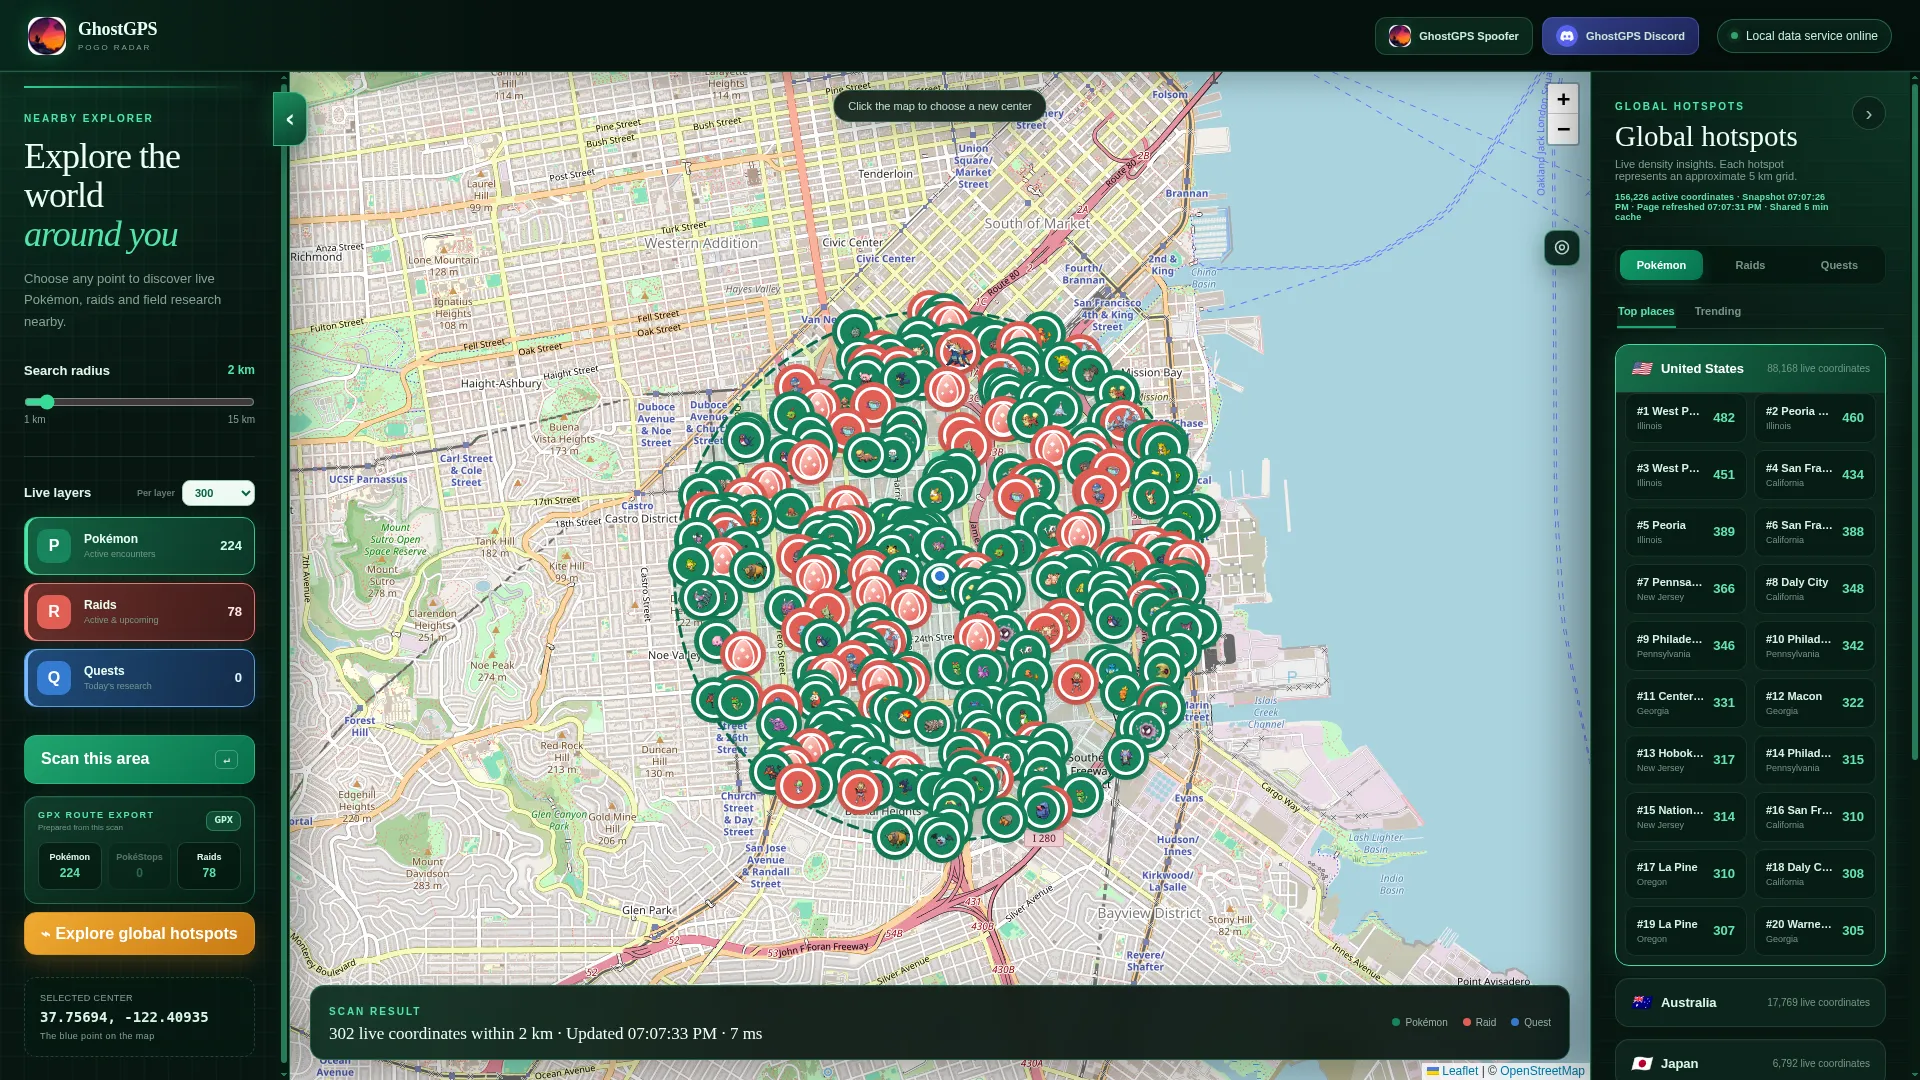This screenshot has height=1080, width=1920.
Task: Open hotspot #19 La Pine 307
Action: tap(1686, 931)
